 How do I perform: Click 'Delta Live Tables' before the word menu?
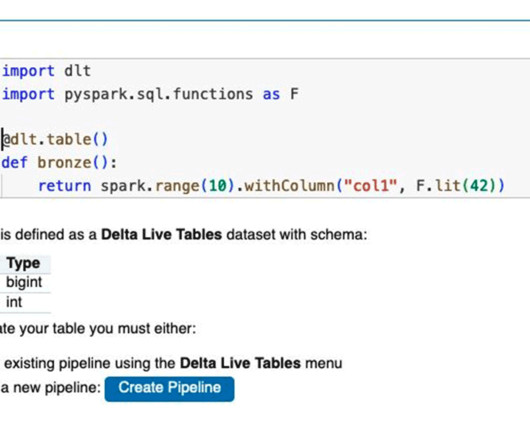(240, 363)
